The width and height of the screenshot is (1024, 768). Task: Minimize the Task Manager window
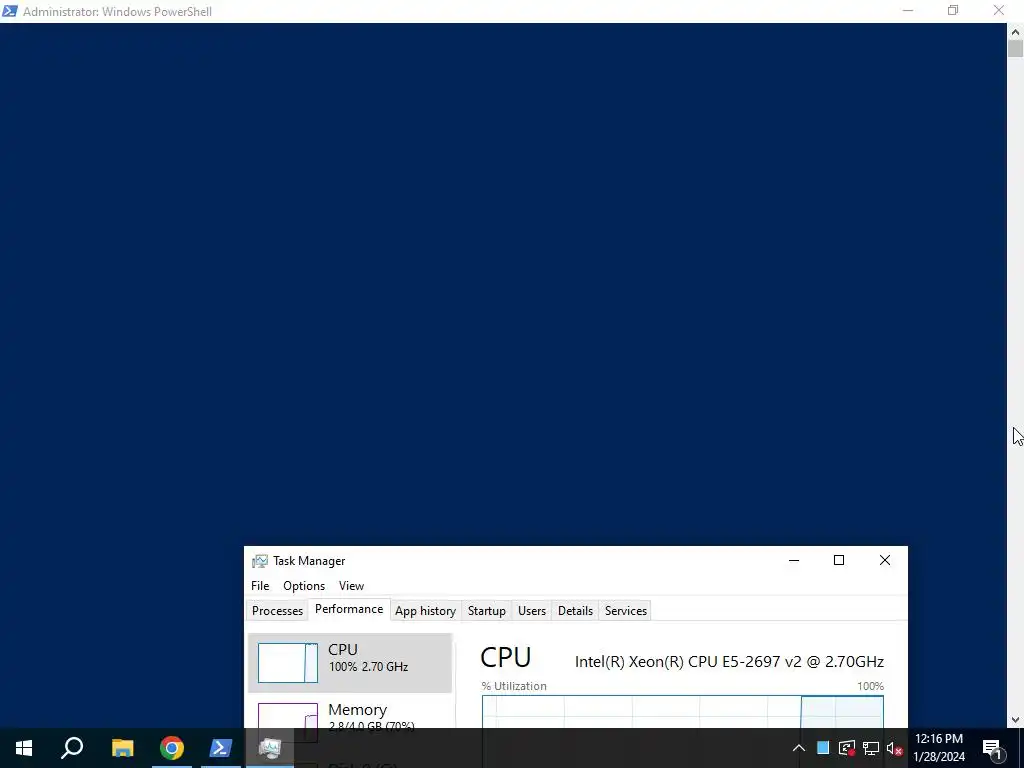pyautogui.click(x=794, y=560)
